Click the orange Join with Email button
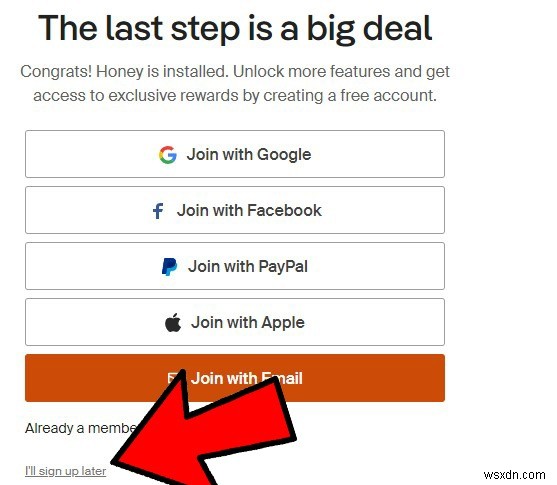Image resolution: width=557 pixels, height=485 pixels. tap(235, 378)
